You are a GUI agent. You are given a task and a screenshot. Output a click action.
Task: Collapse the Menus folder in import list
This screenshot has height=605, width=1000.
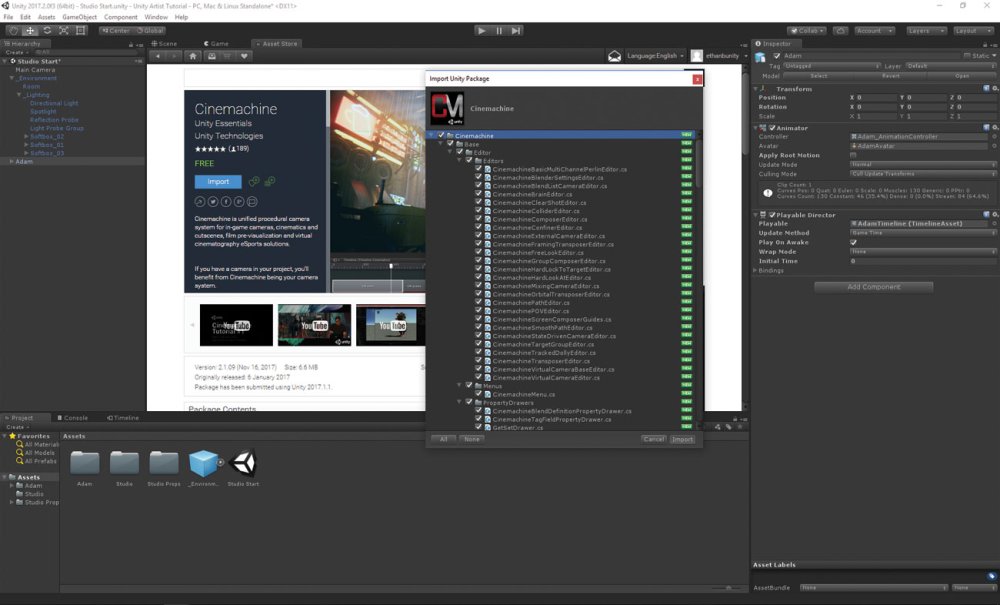pyautogui.click(x=459, y=386)
